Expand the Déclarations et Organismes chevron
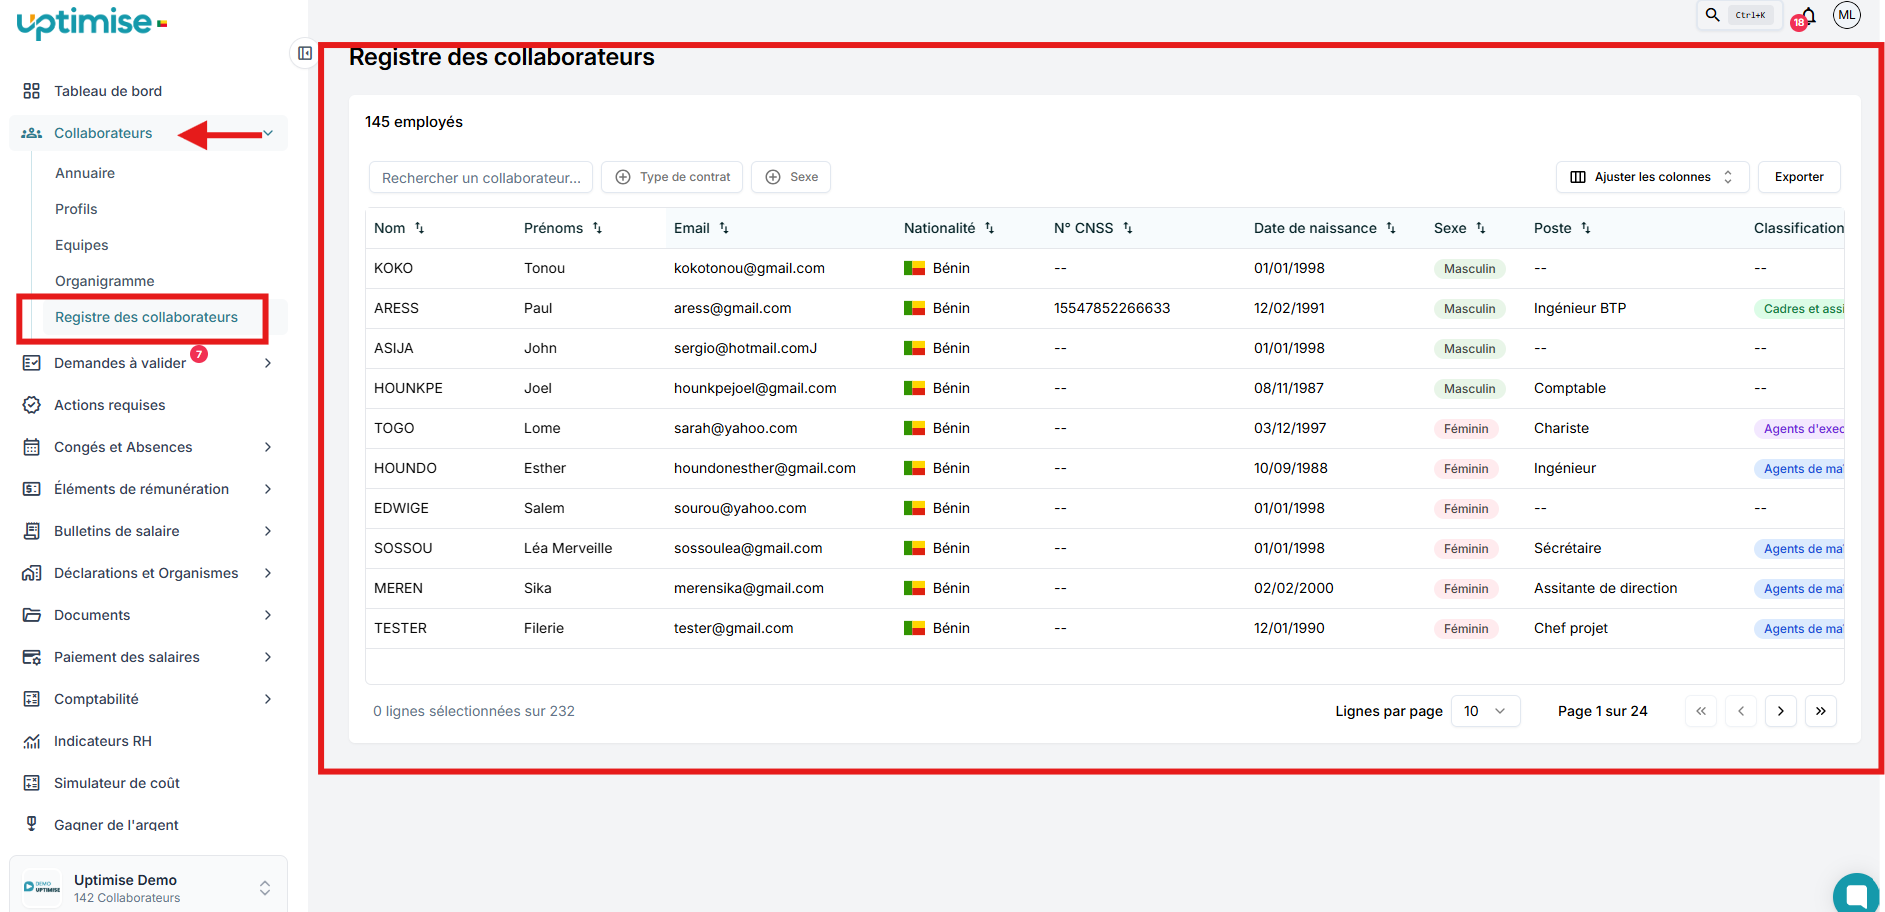The width and height of the screenshot is (1885, 912). [268, 573]
